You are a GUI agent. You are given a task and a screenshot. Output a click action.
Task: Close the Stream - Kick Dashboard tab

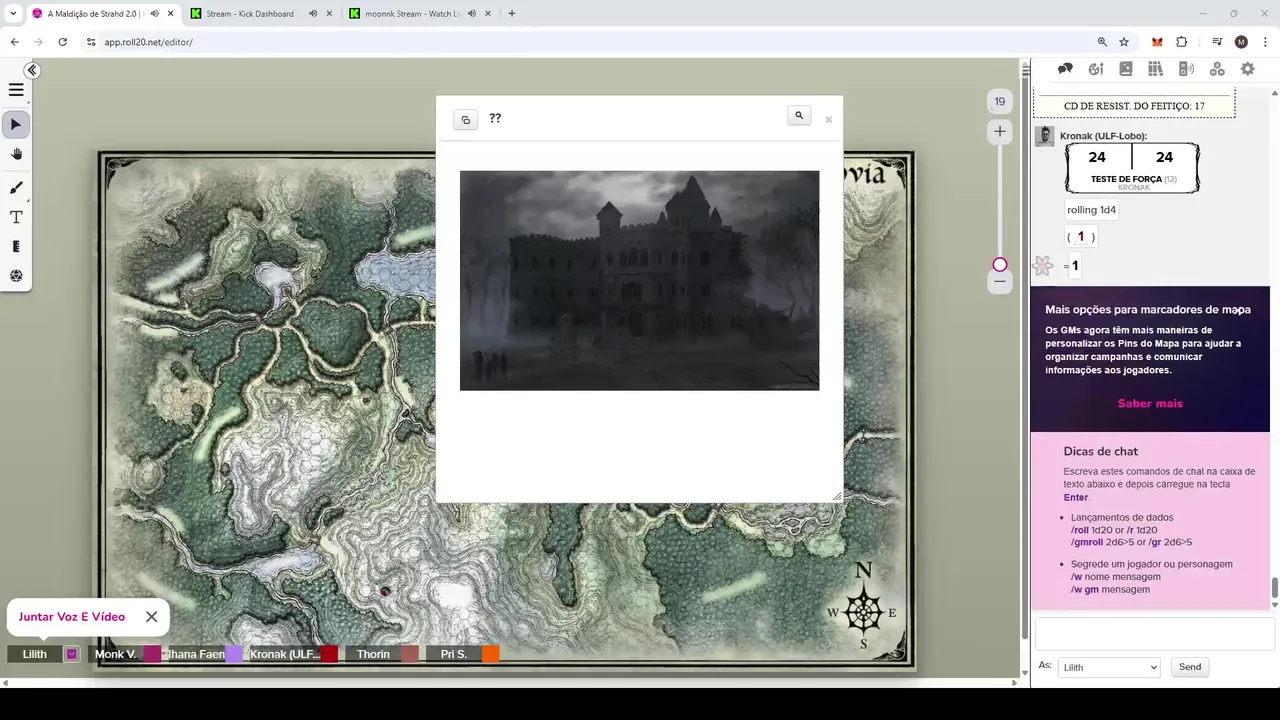(329, 14)
